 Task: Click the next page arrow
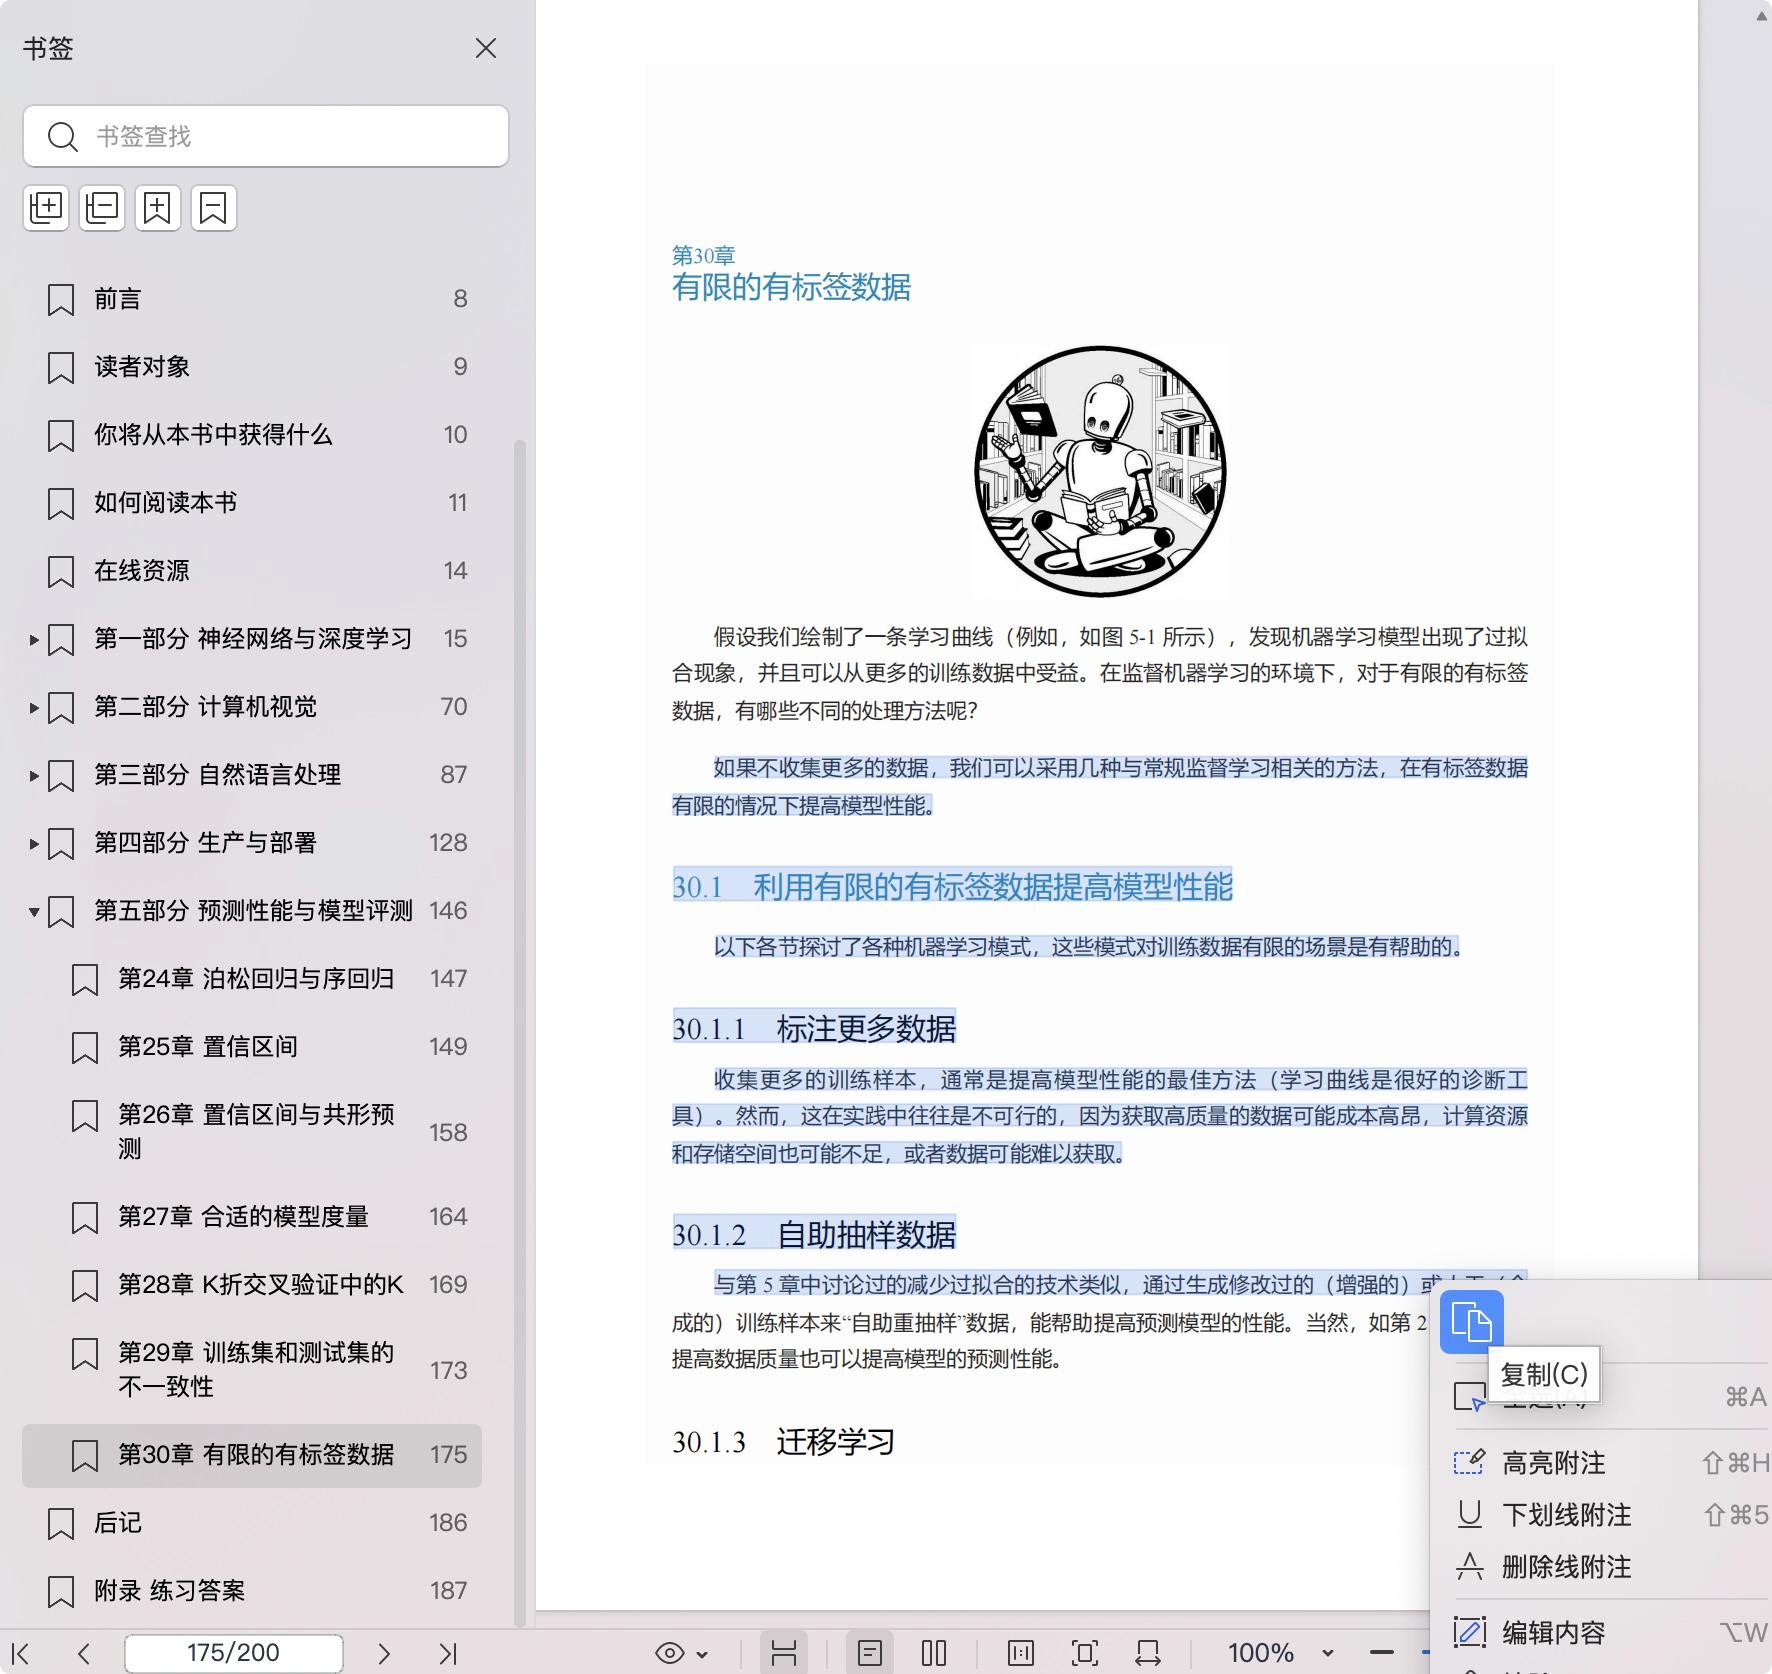pyautogui.click(x=383, y=1653)
